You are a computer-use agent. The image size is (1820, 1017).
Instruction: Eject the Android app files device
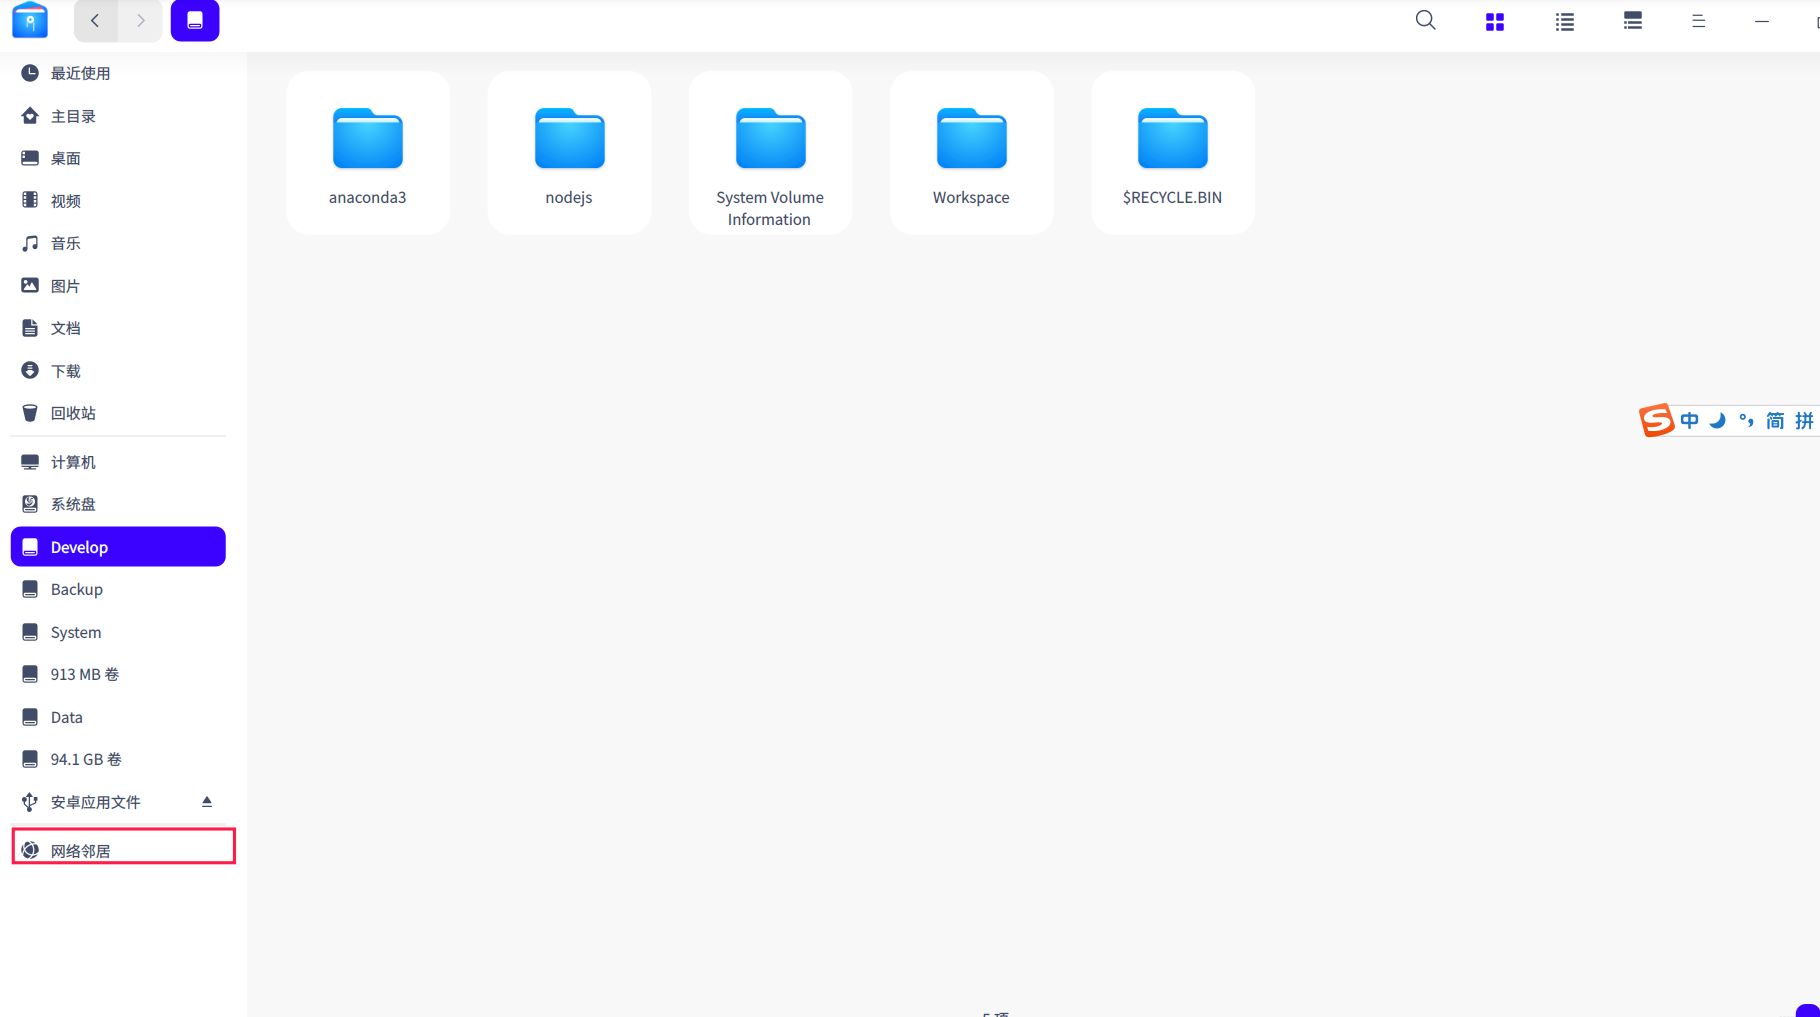click(207, 802)
